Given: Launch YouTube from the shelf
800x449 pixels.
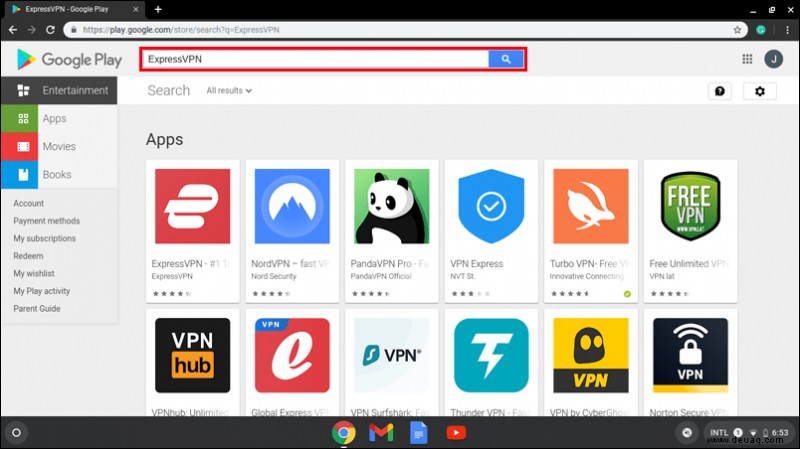Looking at the screenshot, I should (456, 433).
